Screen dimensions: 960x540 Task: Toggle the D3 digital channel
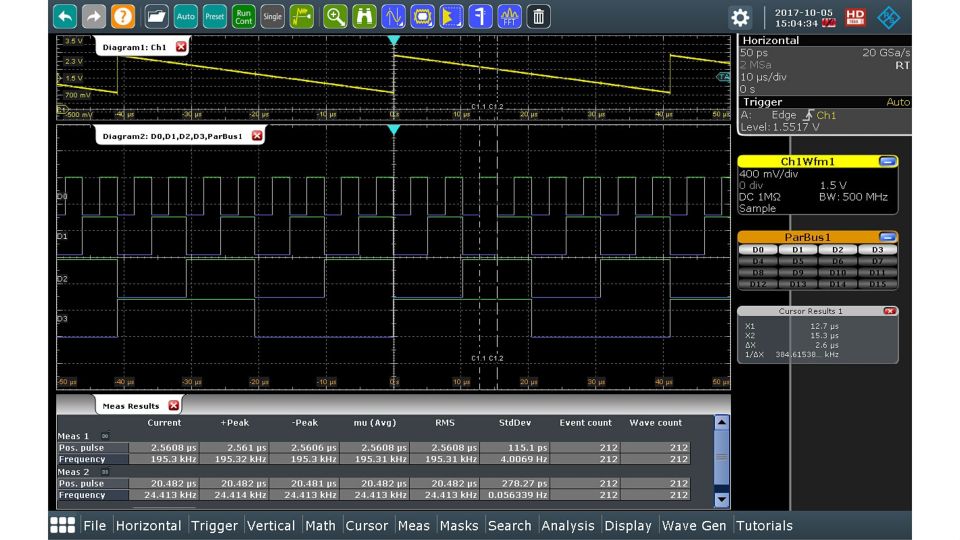[x=877, y=250]
